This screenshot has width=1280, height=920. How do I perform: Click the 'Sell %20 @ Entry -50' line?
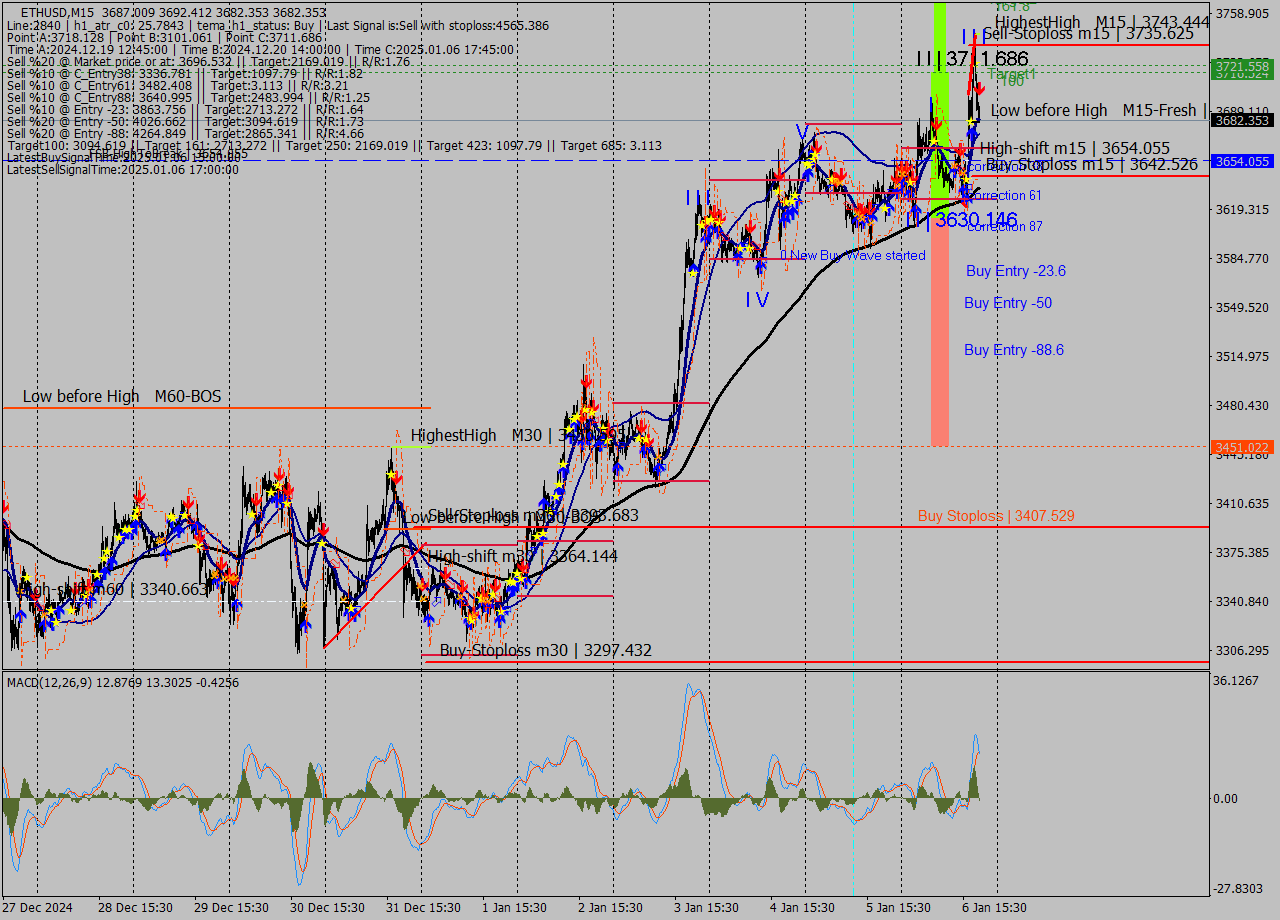click(185, 121)
